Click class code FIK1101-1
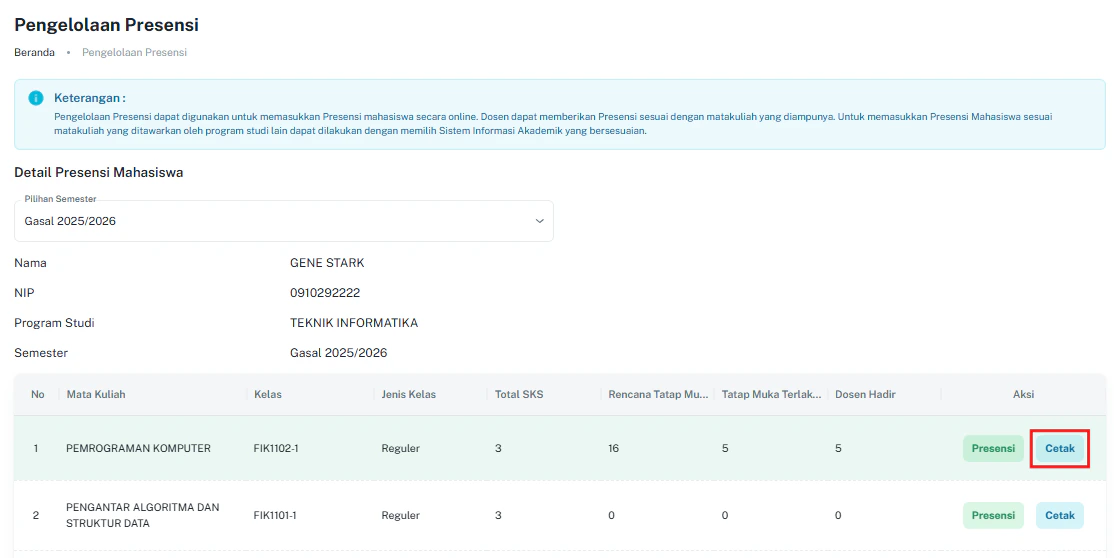 click(275, 515)
